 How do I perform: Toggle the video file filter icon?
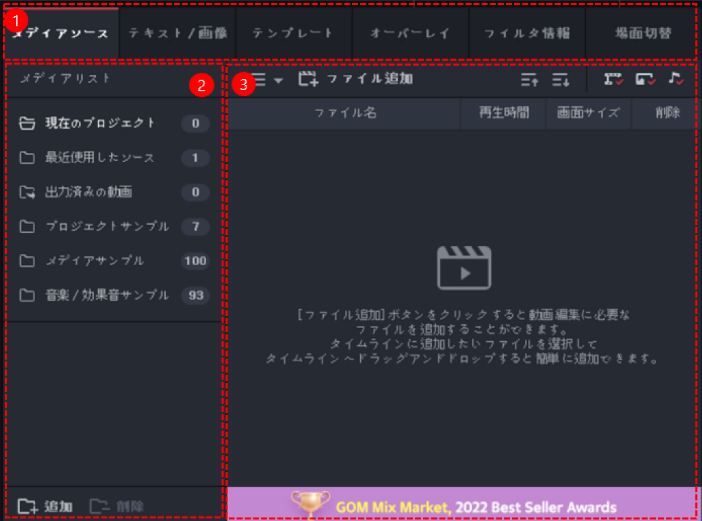(613, 79)
